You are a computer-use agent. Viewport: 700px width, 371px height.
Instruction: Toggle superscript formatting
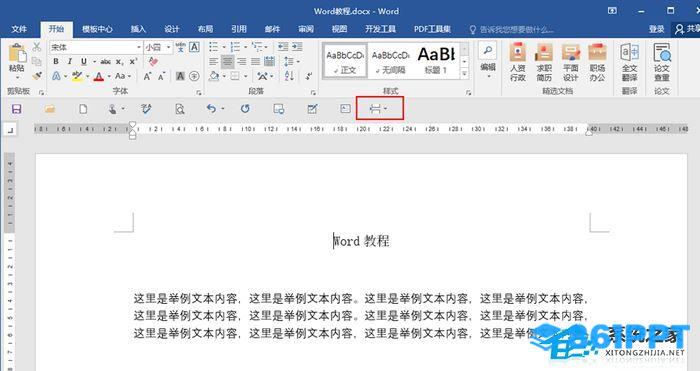pyautogui.click(x=133, y=62)
